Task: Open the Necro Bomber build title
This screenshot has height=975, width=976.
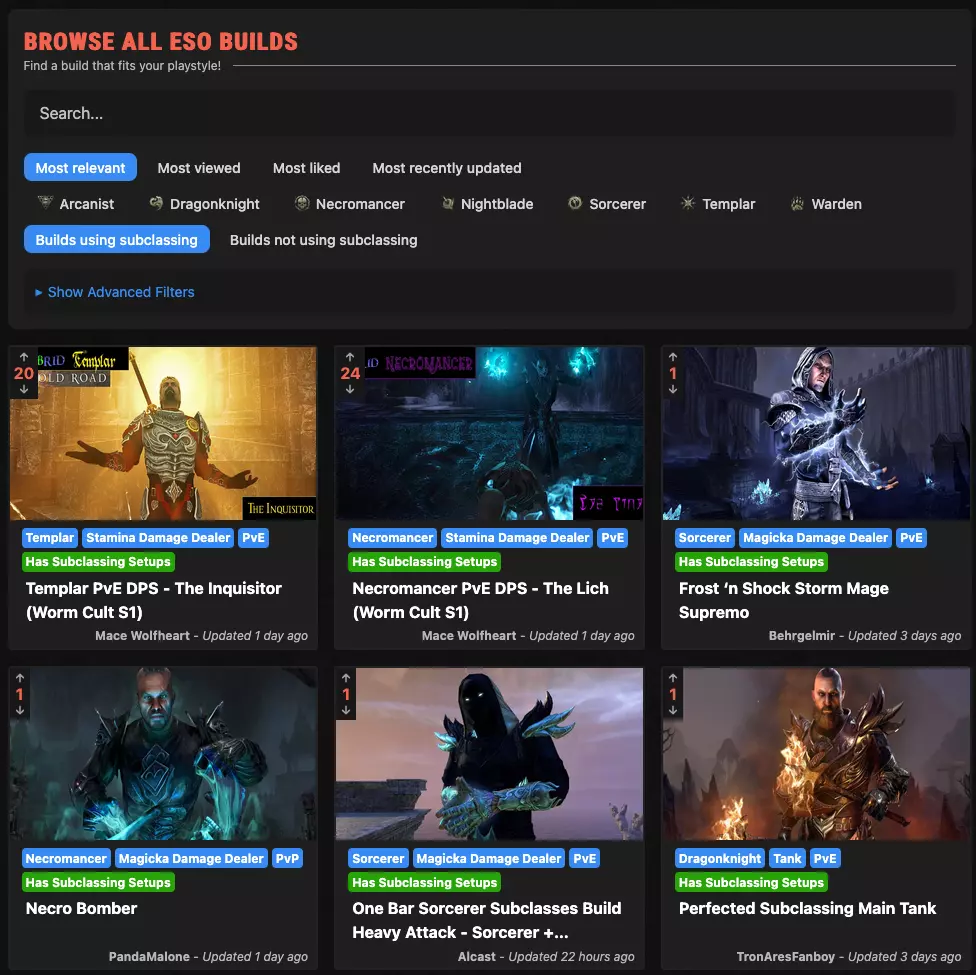Action: tap(82, 908)
